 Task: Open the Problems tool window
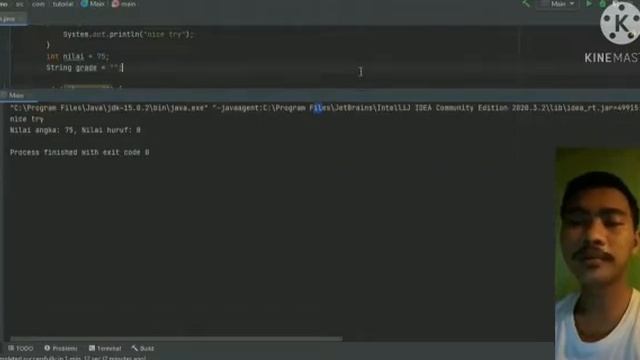click(x=61, y=349)
